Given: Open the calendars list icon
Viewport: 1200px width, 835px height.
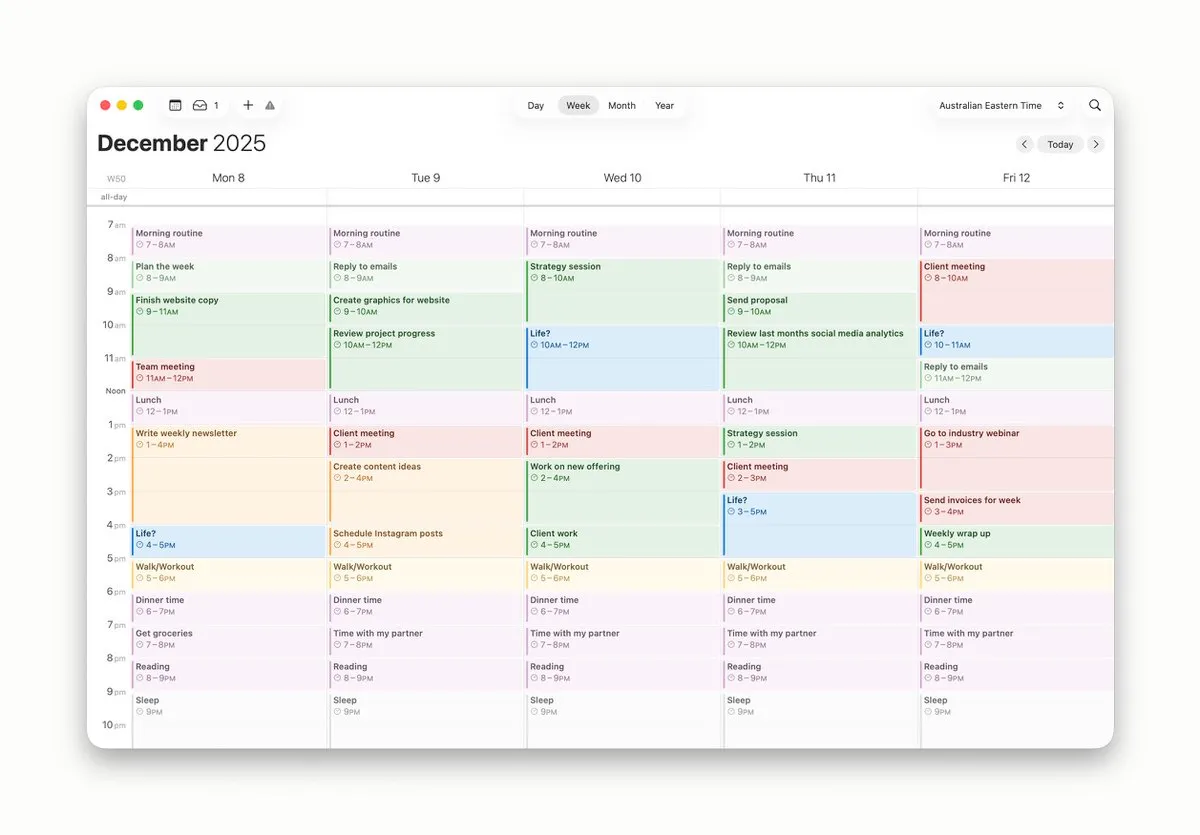Looking at the screenshot, I should click(175, 105).
